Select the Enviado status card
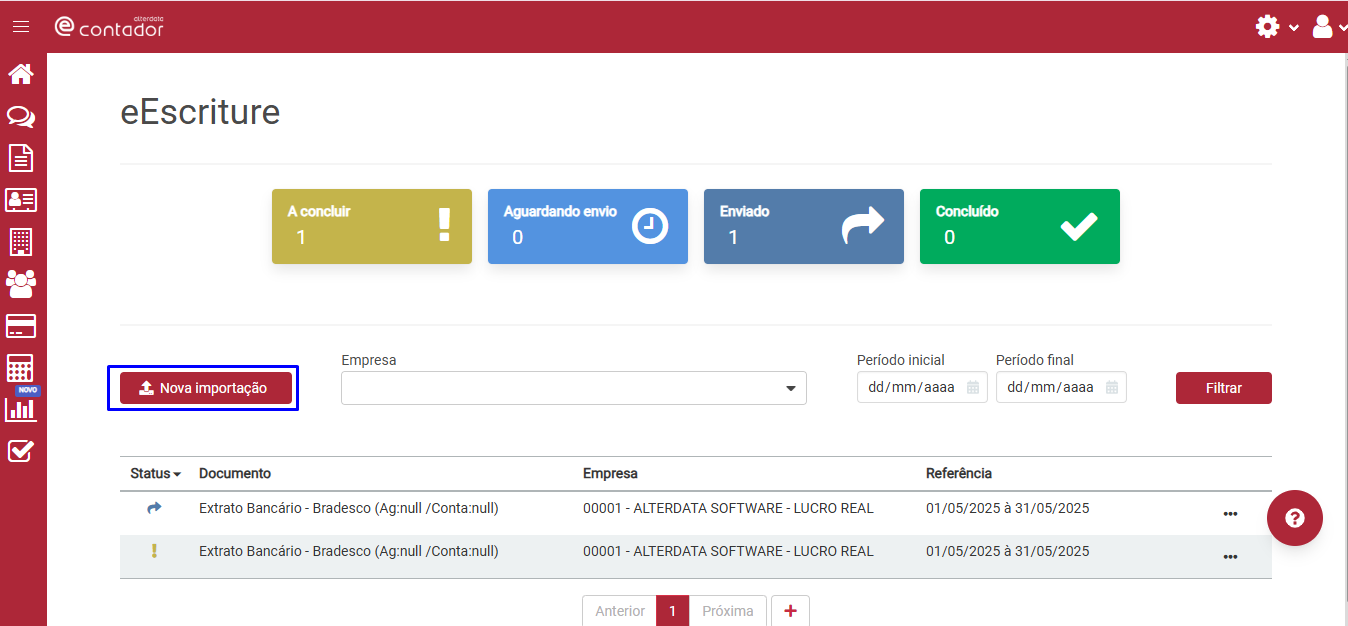1348x626 pixels. point(803,226)
